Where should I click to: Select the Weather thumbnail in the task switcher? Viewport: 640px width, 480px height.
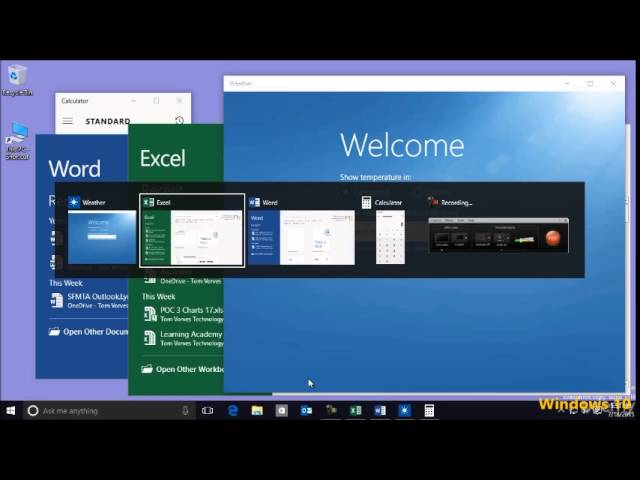102,237
